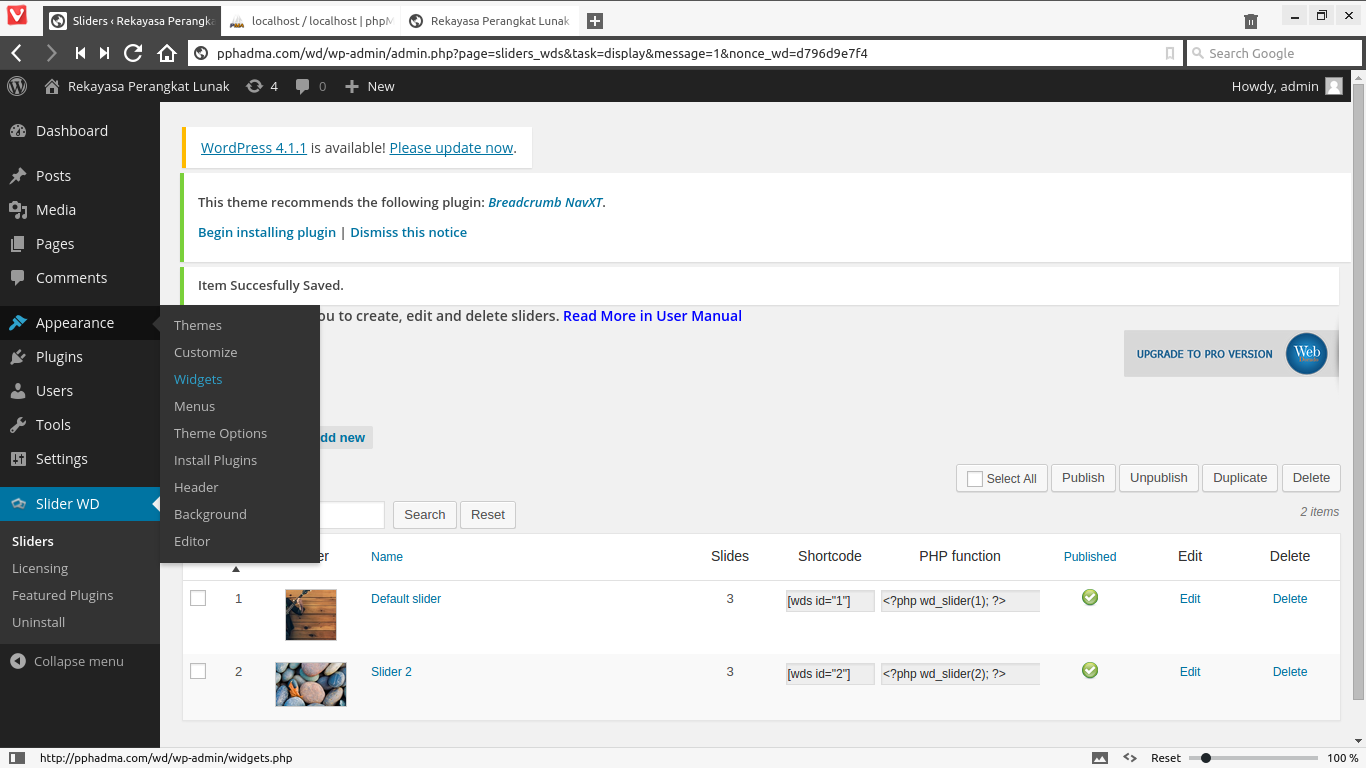Open Editor in the Appearance submenu
Viewport: 1366px width, 768px height.
point(192,541)
